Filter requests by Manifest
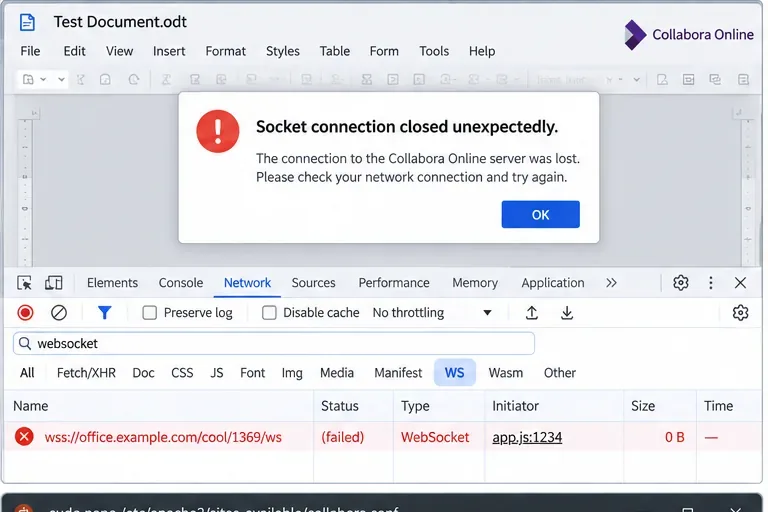This screenshot has height=512, width=768. (398, 373)
